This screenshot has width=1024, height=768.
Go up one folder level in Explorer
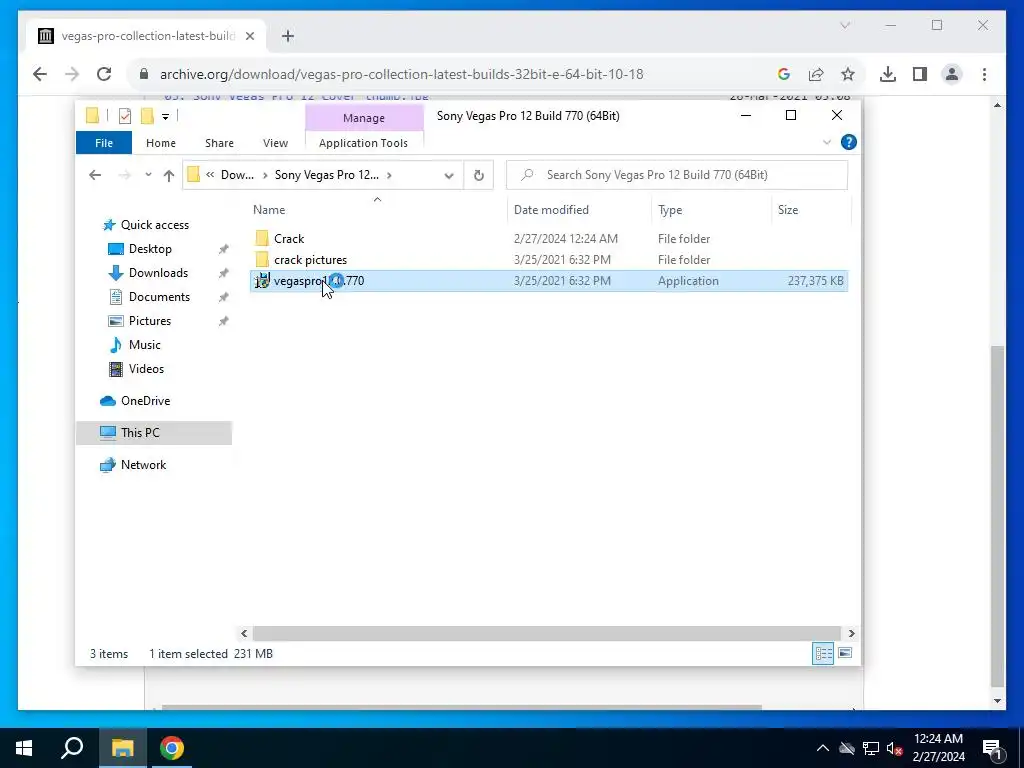pos(169,175)
